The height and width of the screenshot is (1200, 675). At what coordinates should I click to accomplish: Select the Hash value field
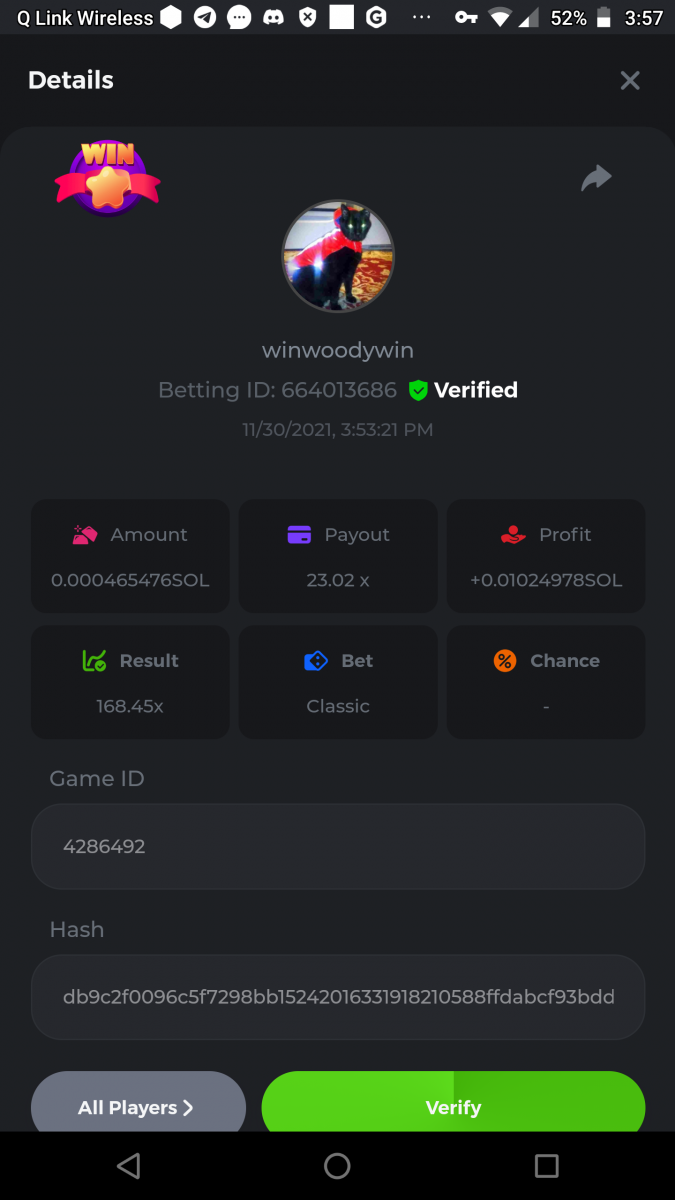click(x=338, y=997)
